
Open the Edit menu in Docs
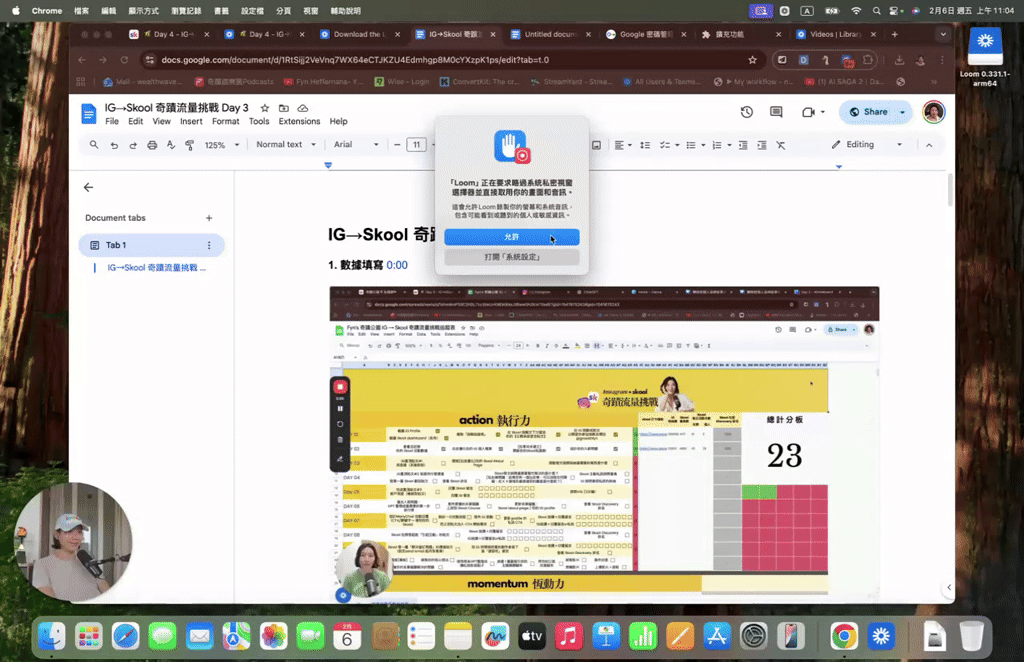coord(135,121)
